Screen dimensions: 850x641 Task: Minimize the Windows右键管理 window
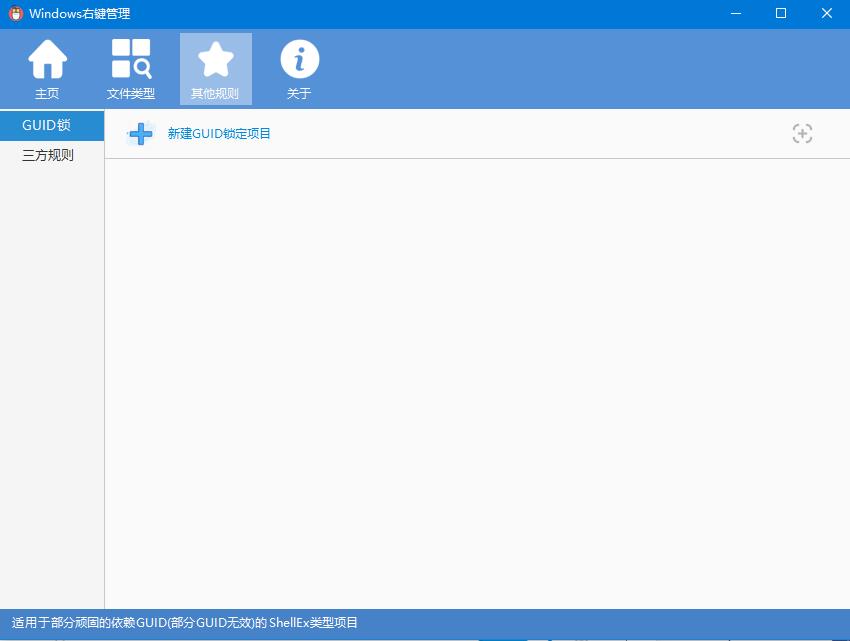[735, 14]
